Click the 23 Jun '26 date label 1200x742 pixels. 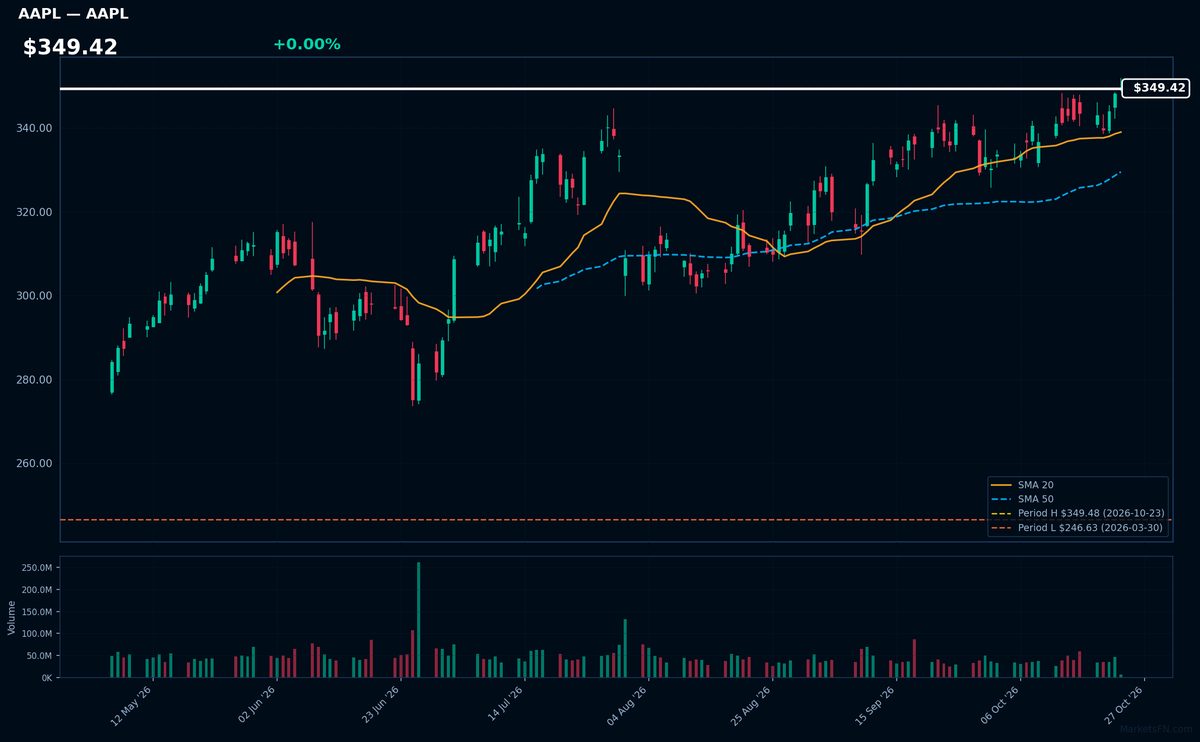coord(378,706)
